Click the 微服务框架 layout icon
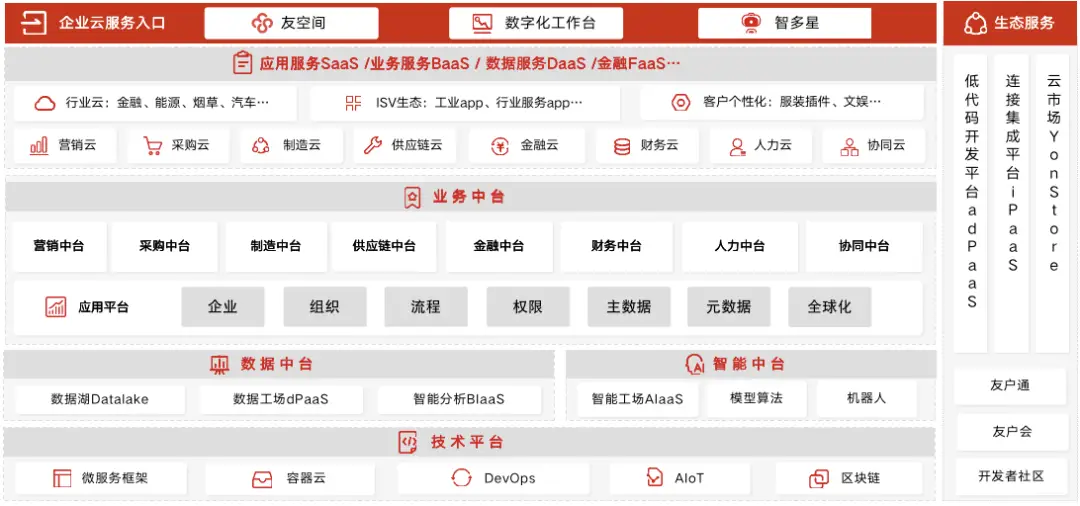 point(63,478)
